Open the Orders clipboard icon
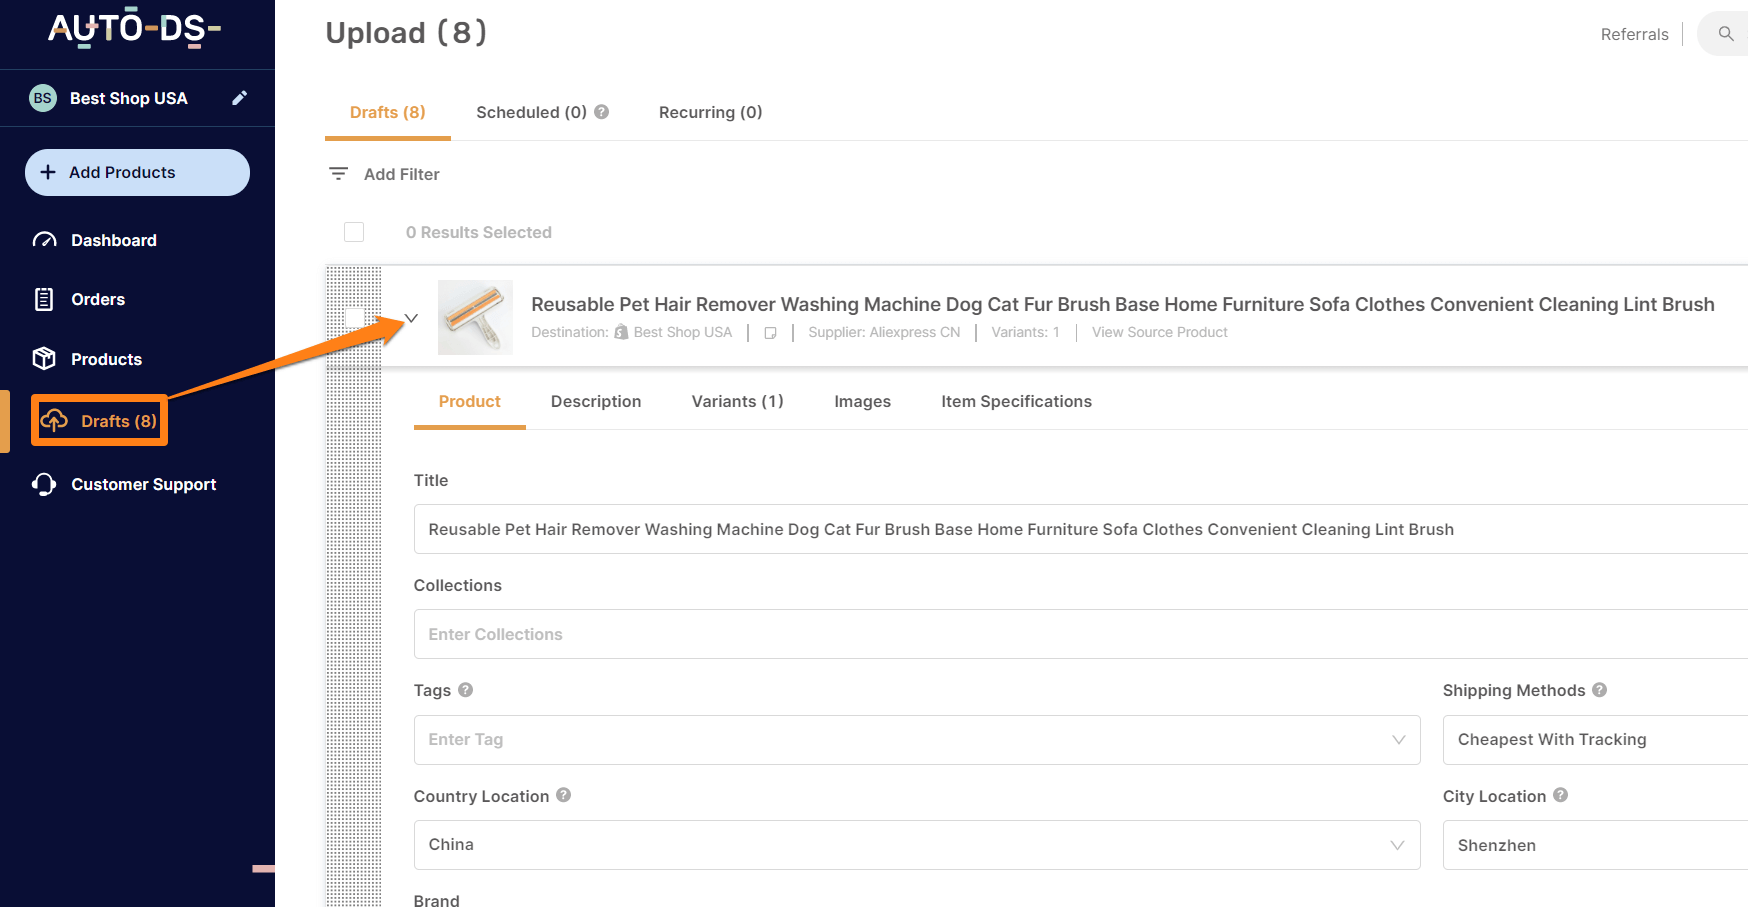This screenshot has width=1748, height=907. point(44,299)
